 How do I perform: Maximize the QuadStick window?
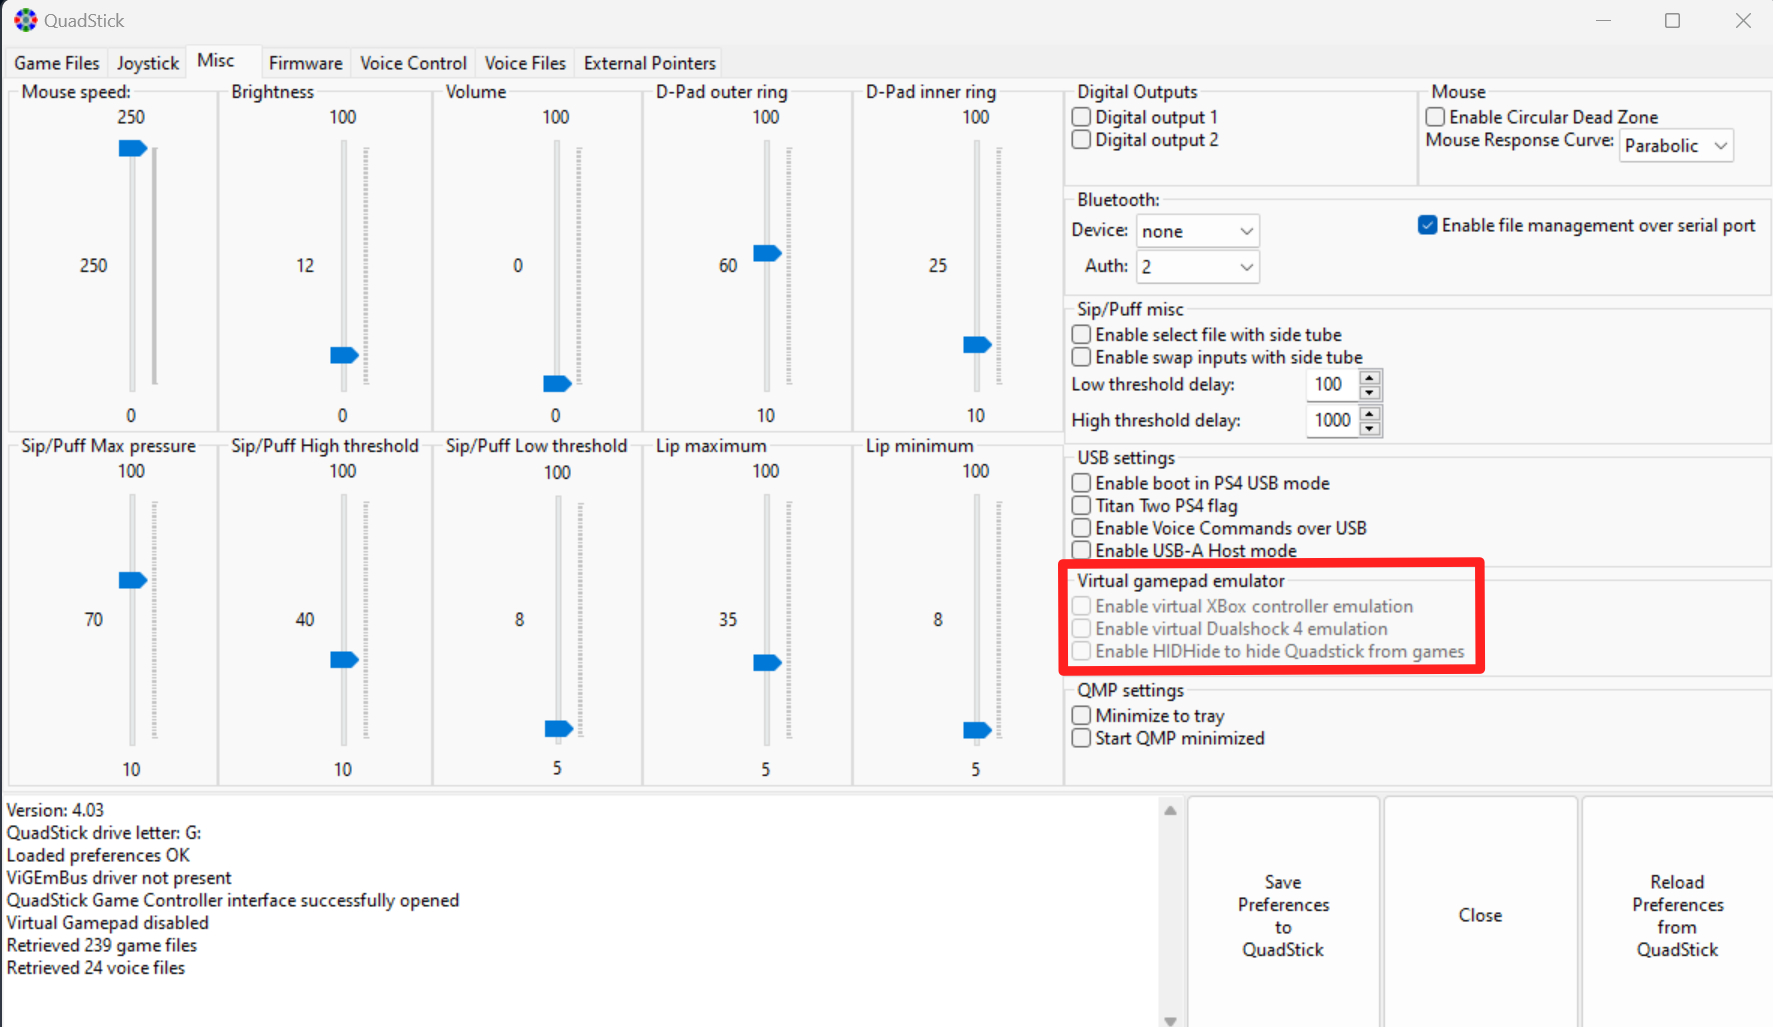click(1672, 20)
